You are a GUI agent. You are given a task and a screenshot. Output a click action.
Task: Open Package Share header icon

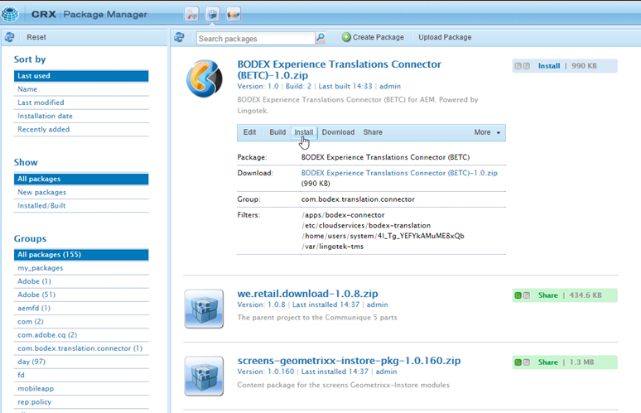click(x=233, y=14)
